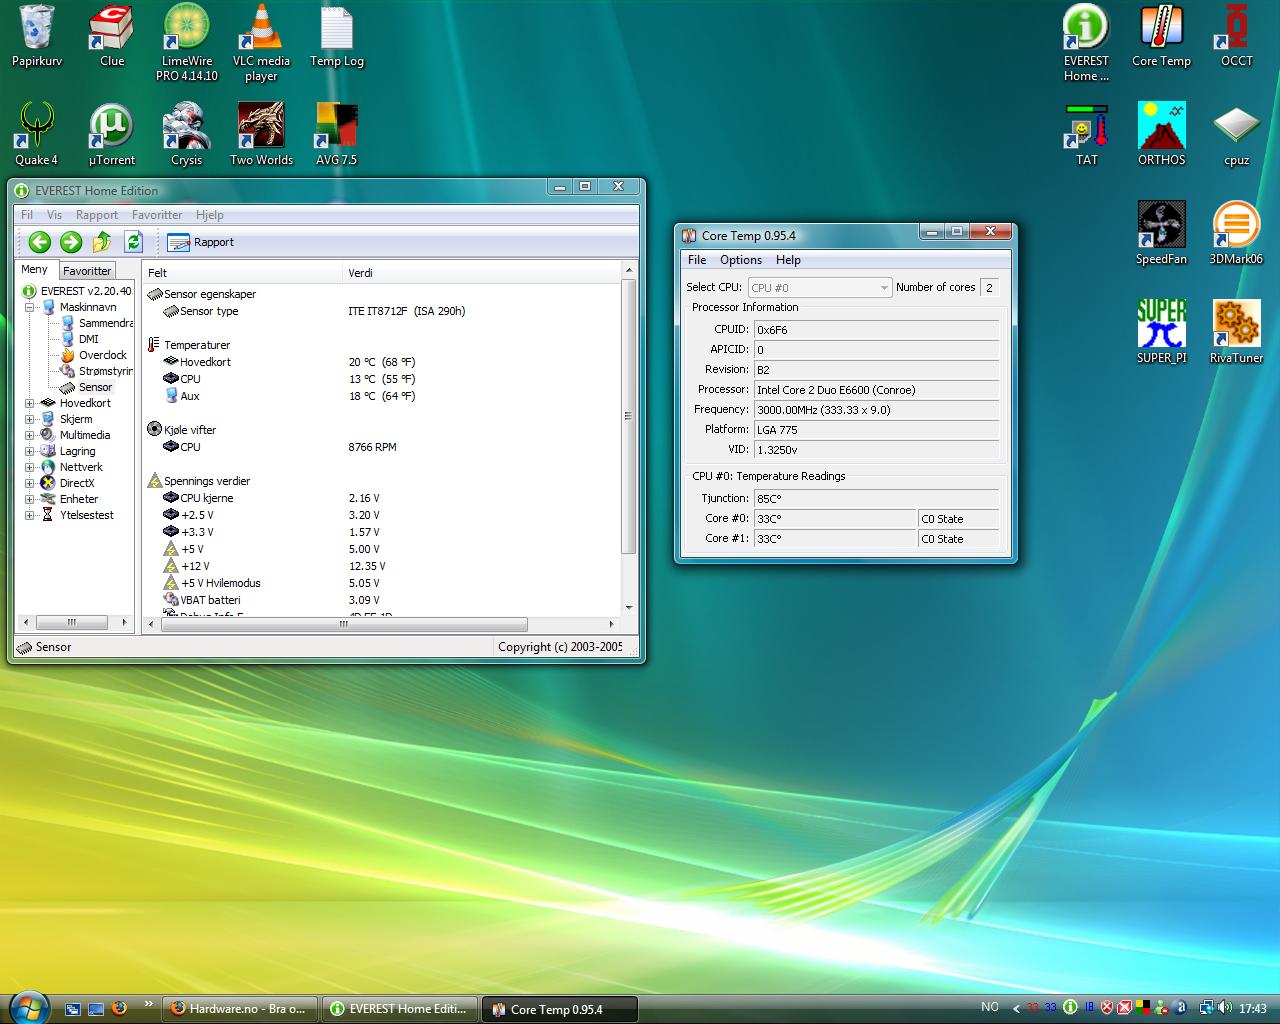
Task: Click the green Back arrow in EVEREST toolbar
Action: [x=40, y=242]
